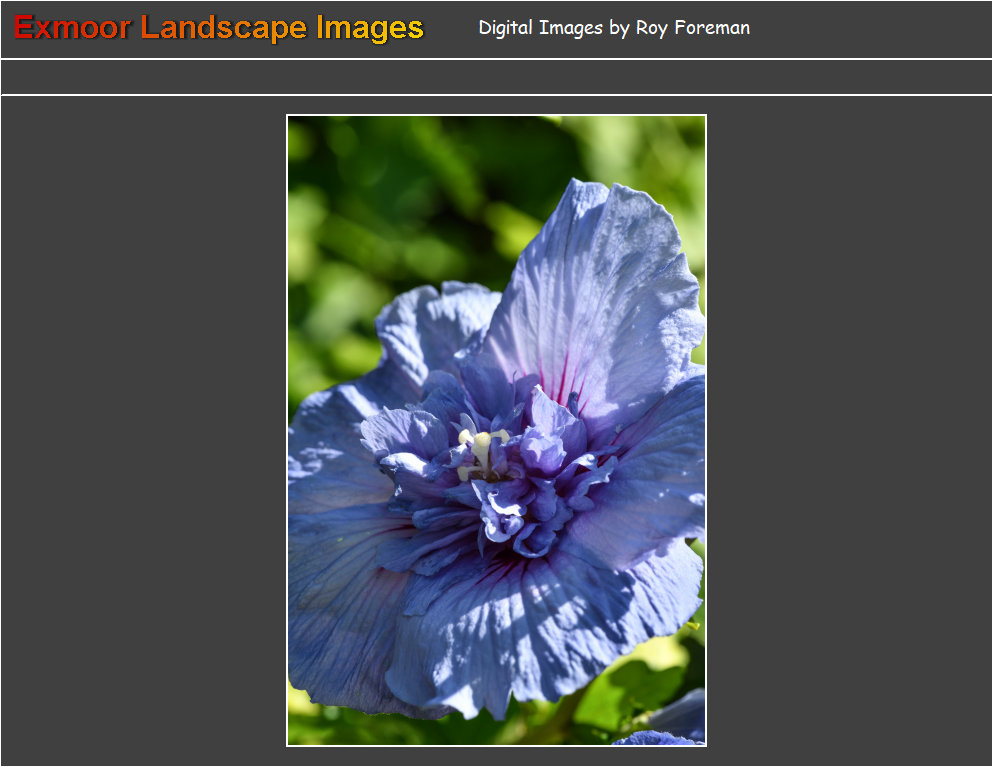This screenshot has width=993, height=767.
Task: Click the "Digital Images by Roy Foreman" tagline
Action: (614, 28)
